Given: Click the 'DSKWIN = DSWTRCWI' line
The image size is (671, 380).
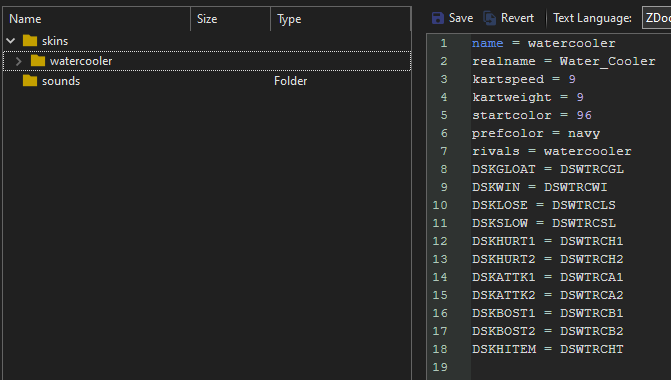Looking at the screenshot, I should tap(540, 187).
